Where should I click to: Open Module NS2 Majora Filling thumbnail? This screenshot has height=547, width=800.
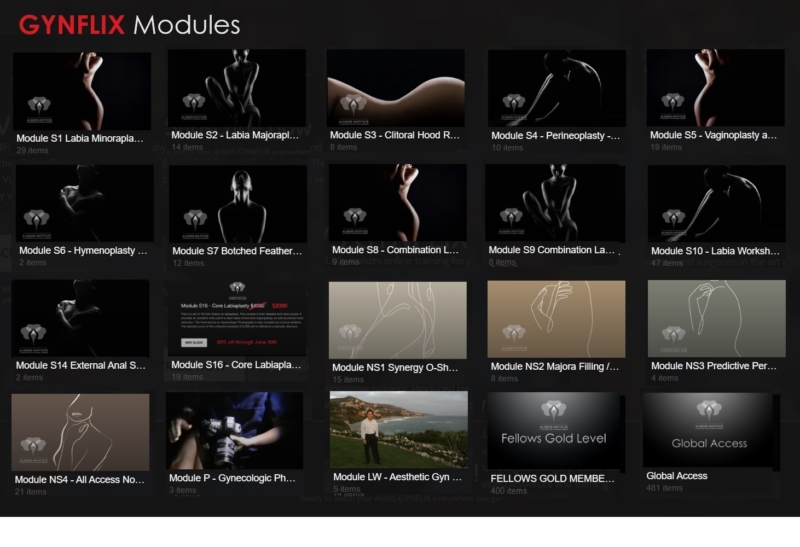point(556,319)
